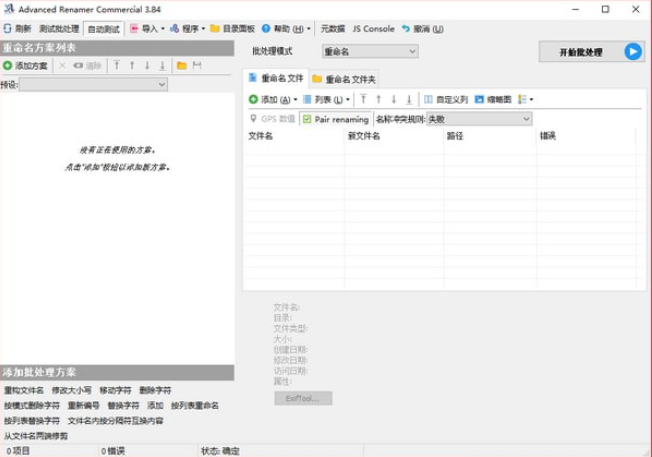Click the 新文件名 column header
This screenshot has width=652, height=457.
point(394,136)
